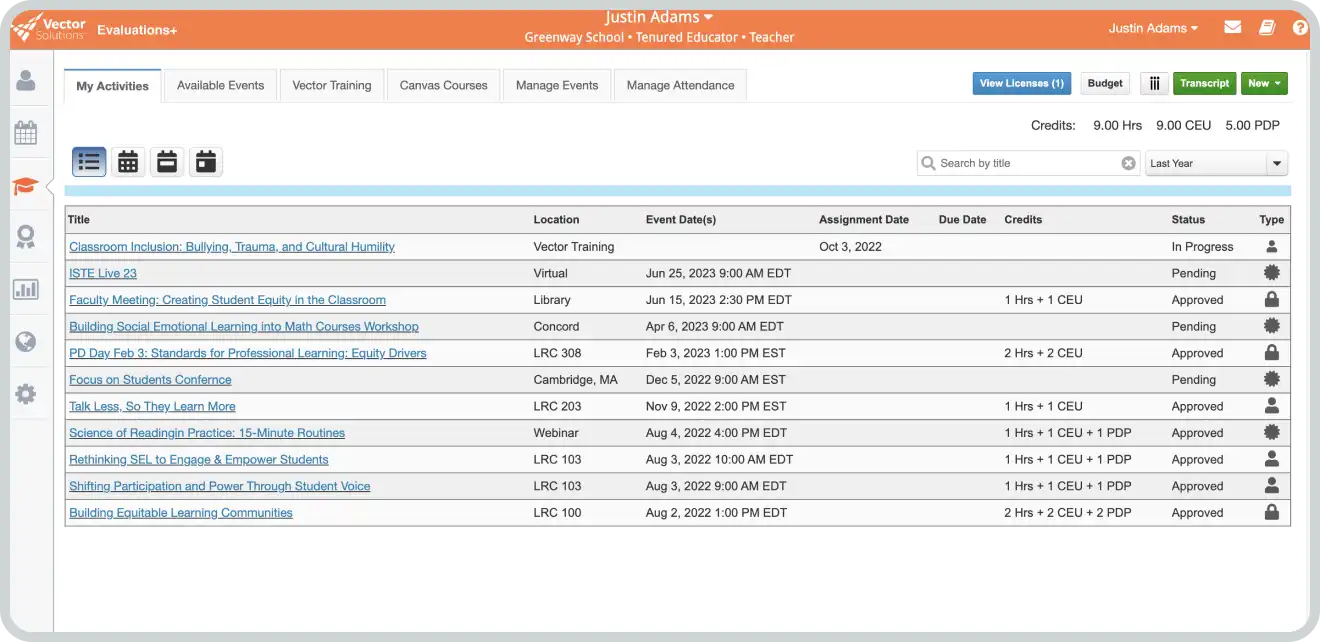Click the View Licenses (1) button
This screenshot has height=642, width=1320.
[1021, 84]
